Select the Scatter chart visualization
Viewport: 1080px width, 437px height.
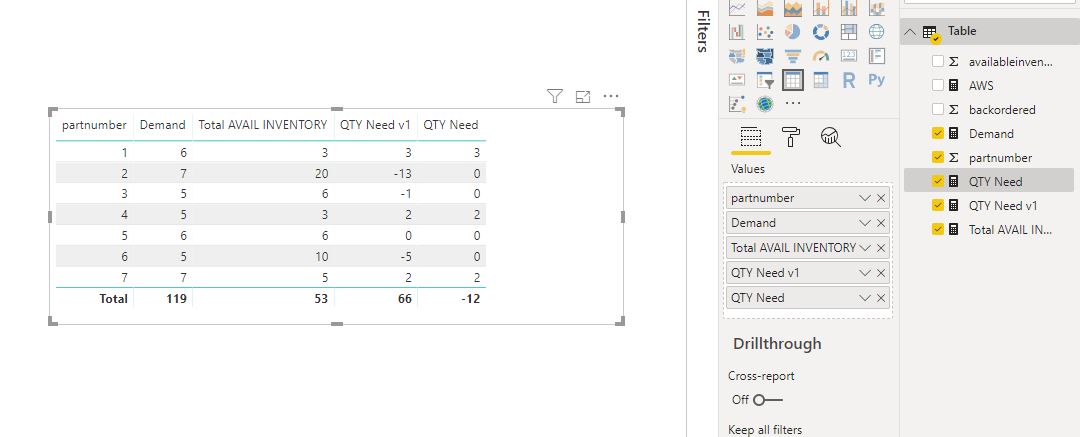[x=765, y=32]
